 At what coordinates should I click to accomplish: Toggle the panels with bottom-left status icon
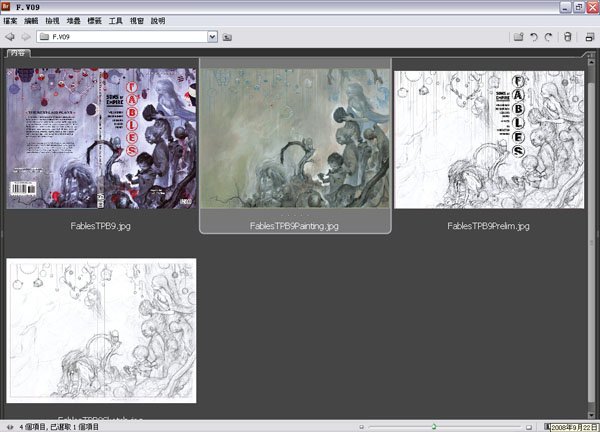click(7, 426)
